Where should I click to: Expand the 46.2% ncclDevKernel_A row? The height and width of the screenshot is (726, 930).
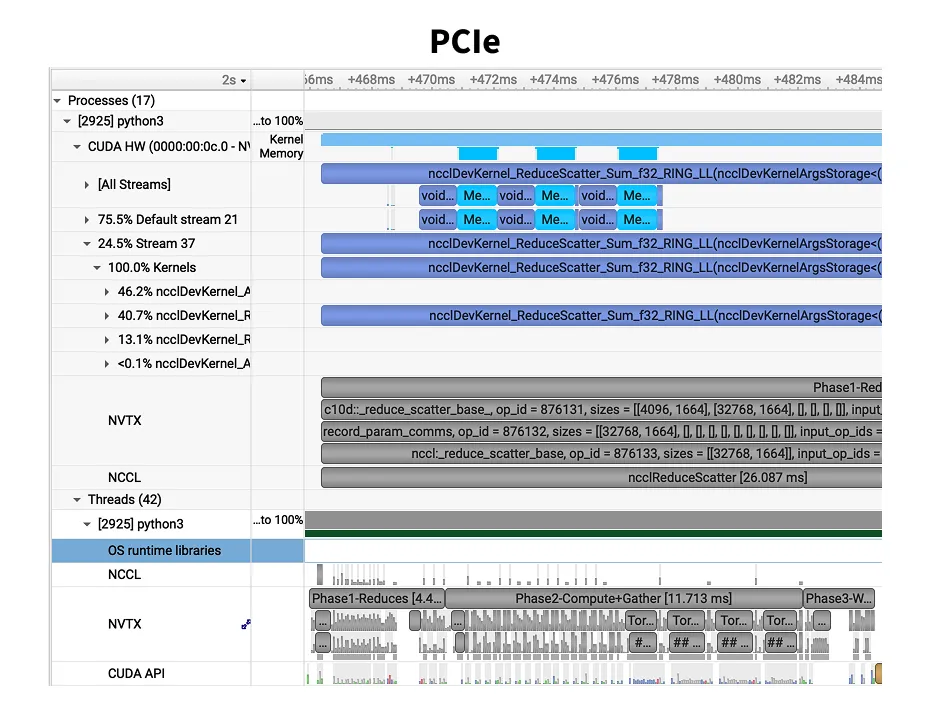click(x=106, y=291)
